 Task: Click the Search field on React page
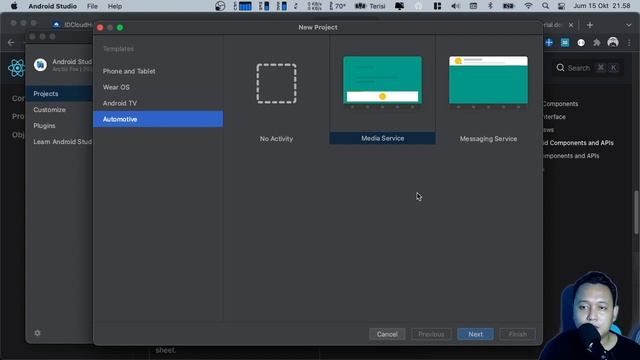click(587, 68)
